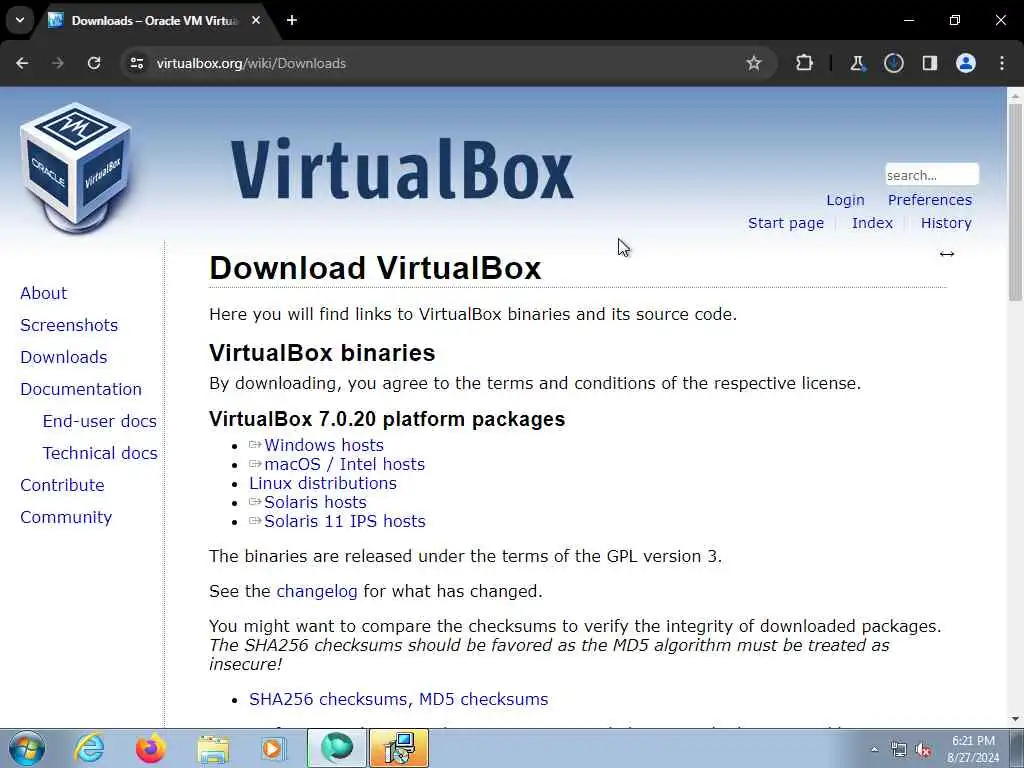
Task: Switch to the teal browser taskbar icon
Action: point(337,748)
